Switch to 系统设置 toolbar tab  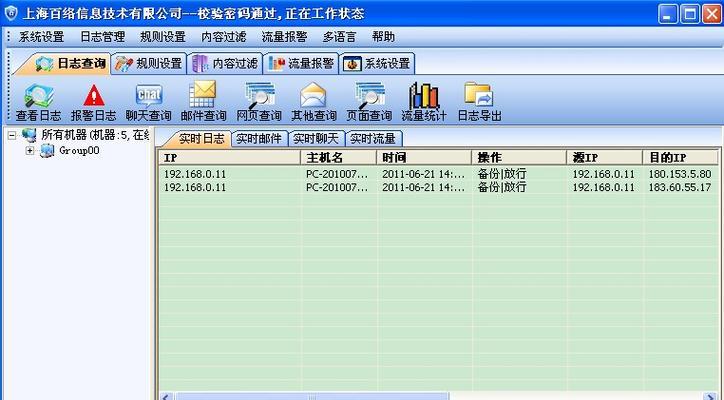(377, 64)
